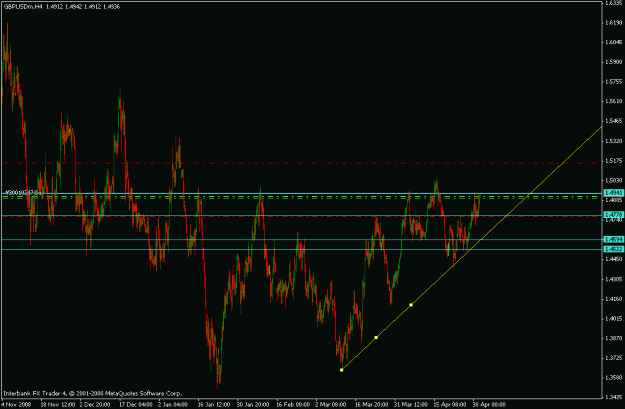Click the 2 Mar 08:00 date label
The height and width of the screenshot is (409, 625).
coord(331,405)
